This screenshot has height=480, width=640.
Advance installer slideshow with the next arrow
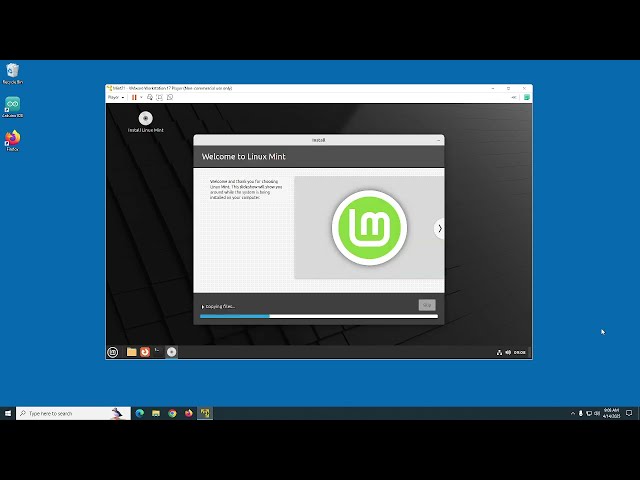coord(440,229)
